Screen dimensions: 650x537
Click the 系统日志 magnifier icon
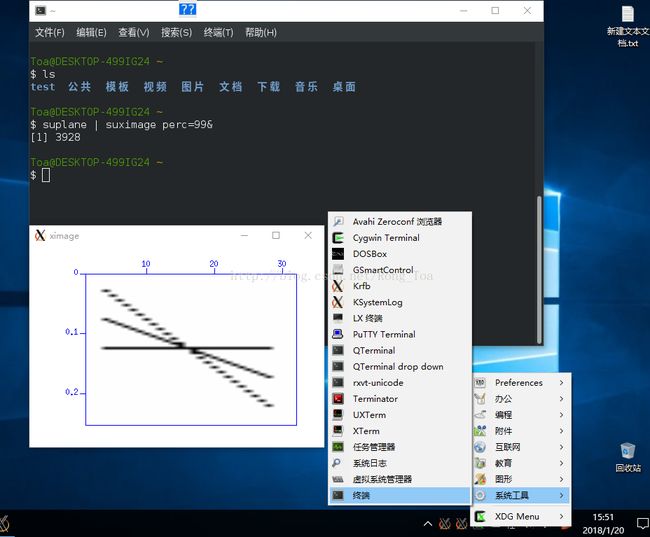point(337,463)
